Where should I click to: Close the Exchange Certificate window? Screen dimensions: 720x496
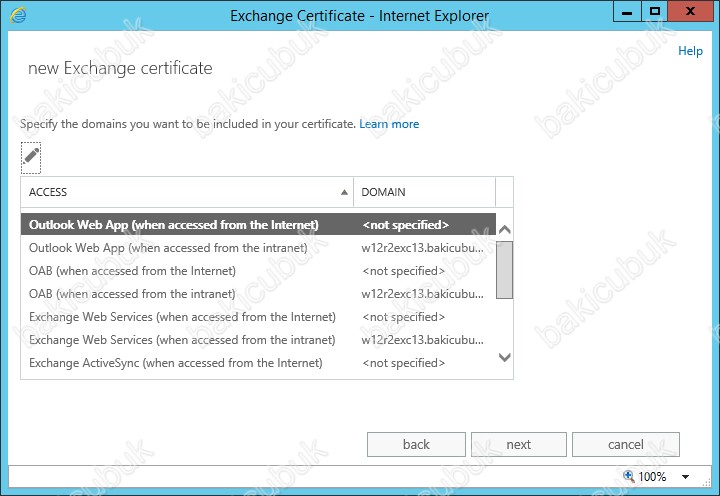690,11
